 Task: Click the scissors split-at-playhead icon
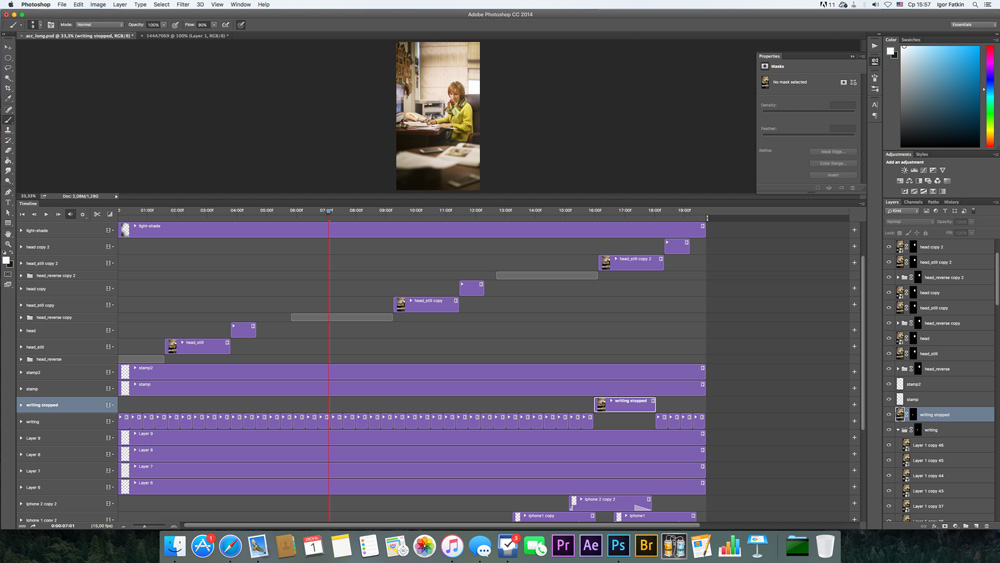click(97, 214)
